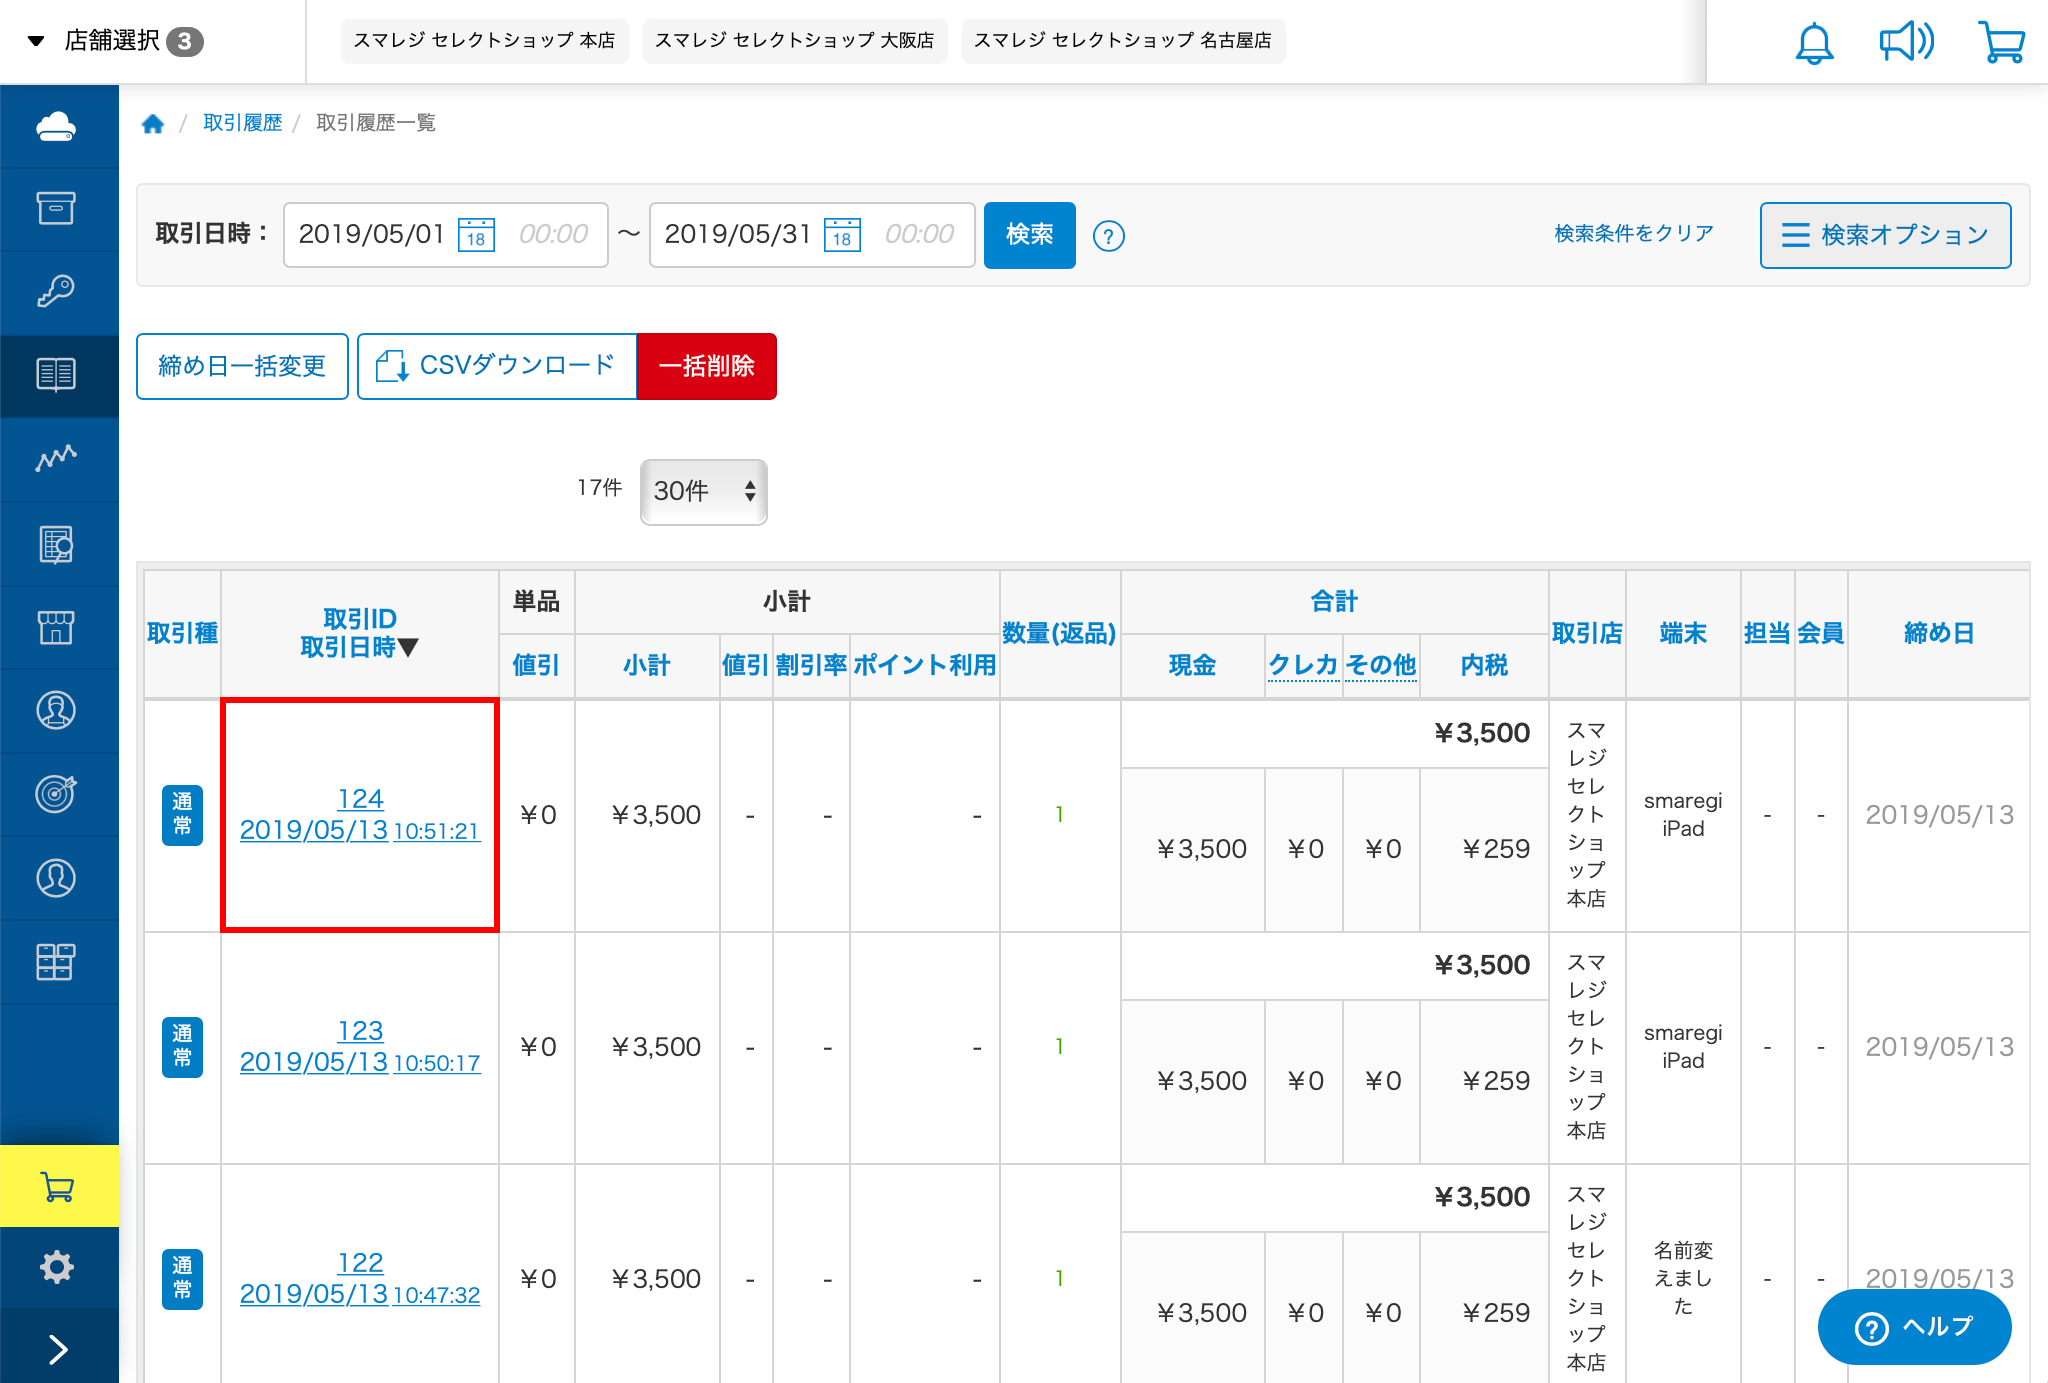Open the ヘルプ help button

(1914, 1327)
